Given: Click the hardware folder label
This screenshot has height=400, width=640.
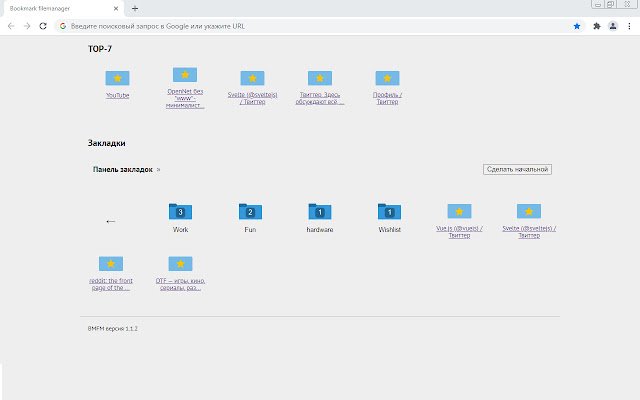Looking at the screenshot, I should point(320,229).
